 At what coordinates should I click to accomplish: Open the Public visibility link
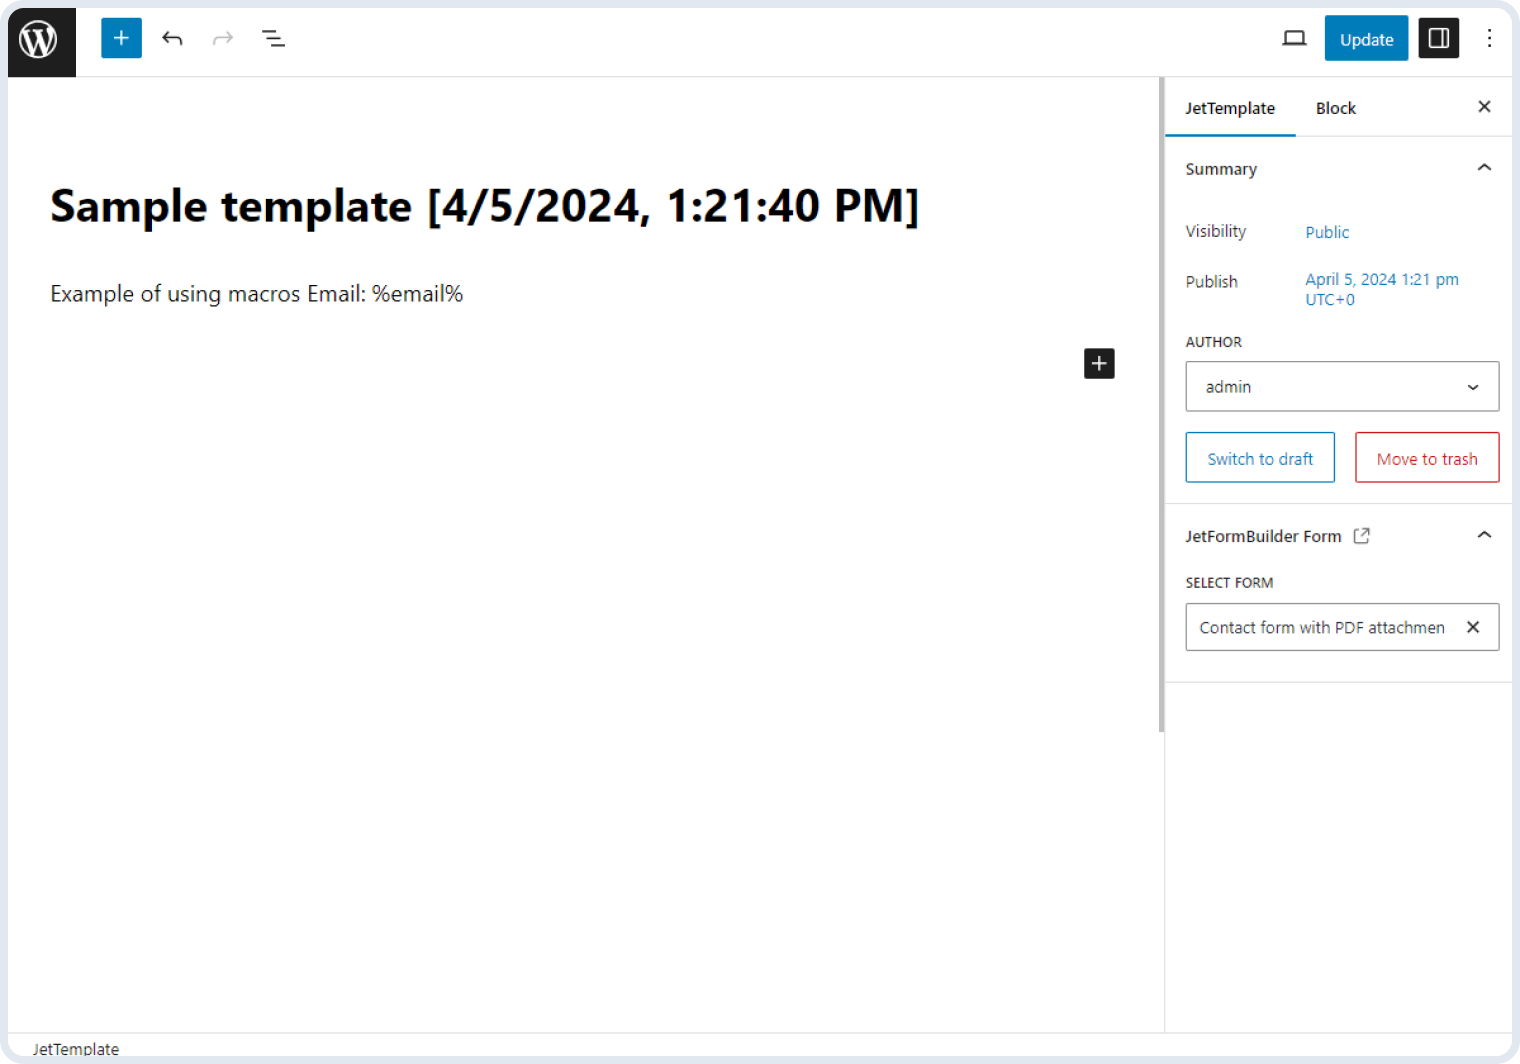click(1327, 232)
